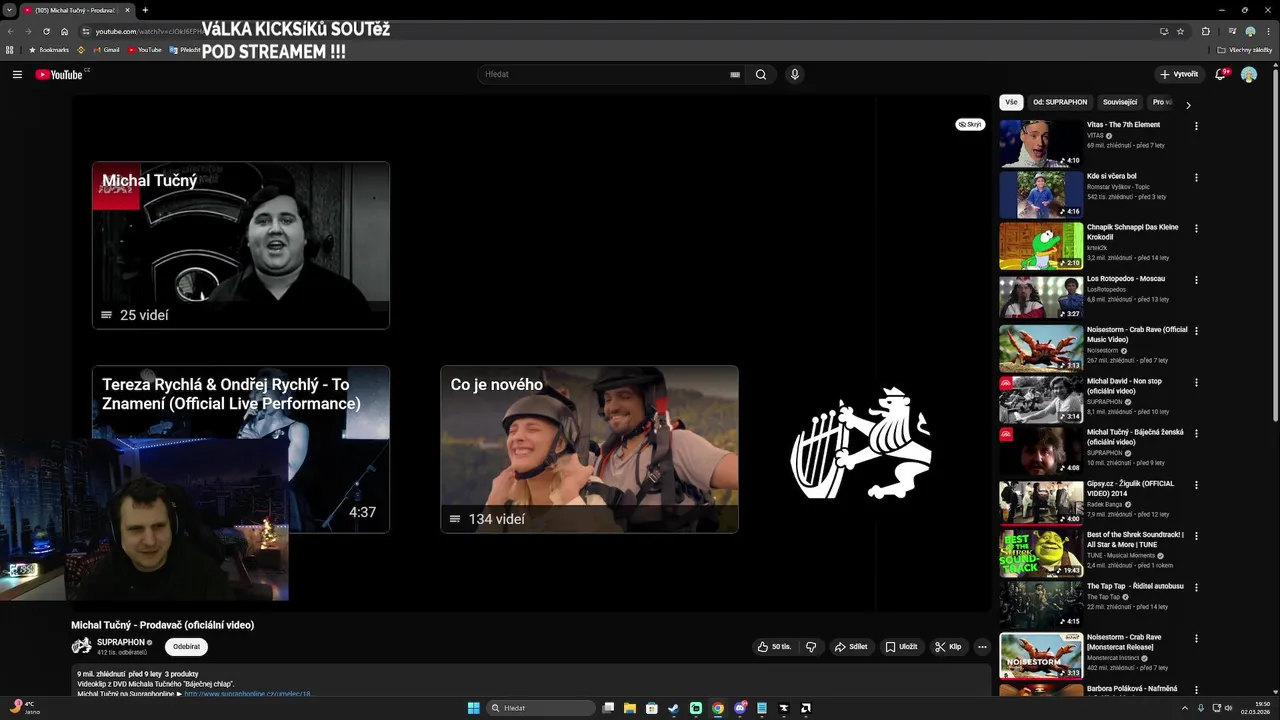Play Kde si včera bol thumbnail
1280x720 pixels.
tap(1041, 194)
